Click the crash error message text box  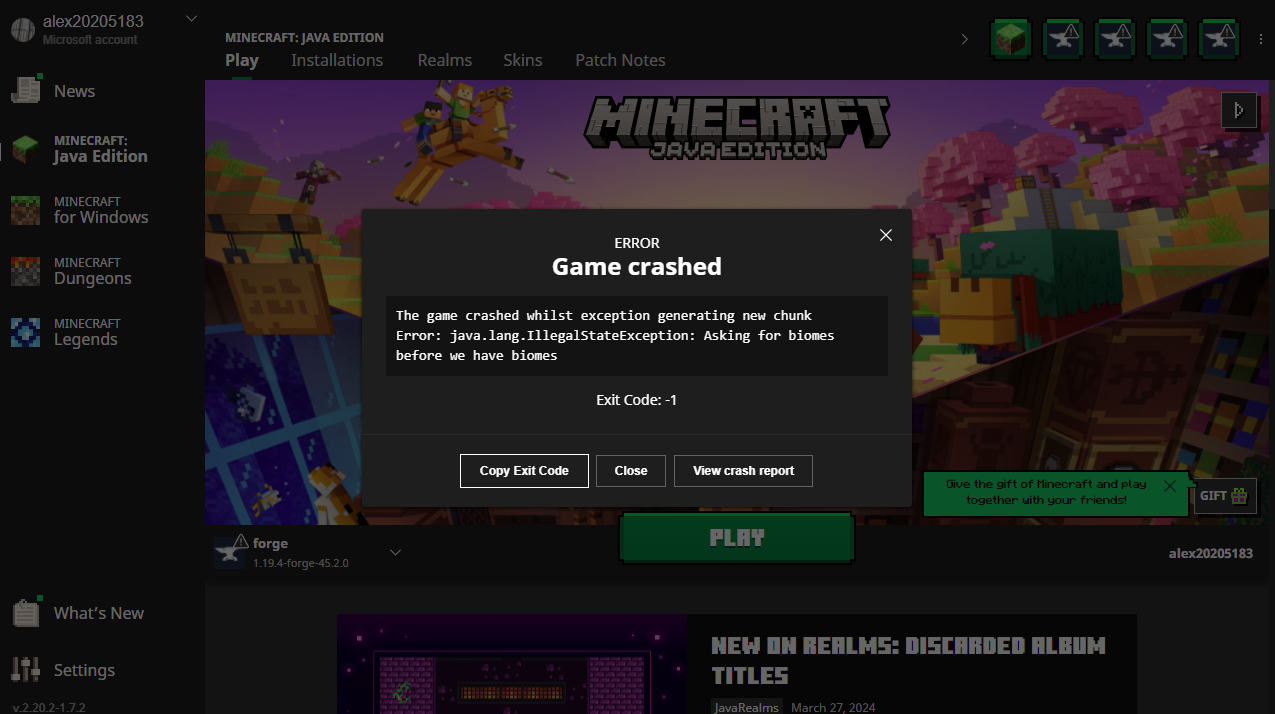tap(637, 336)
